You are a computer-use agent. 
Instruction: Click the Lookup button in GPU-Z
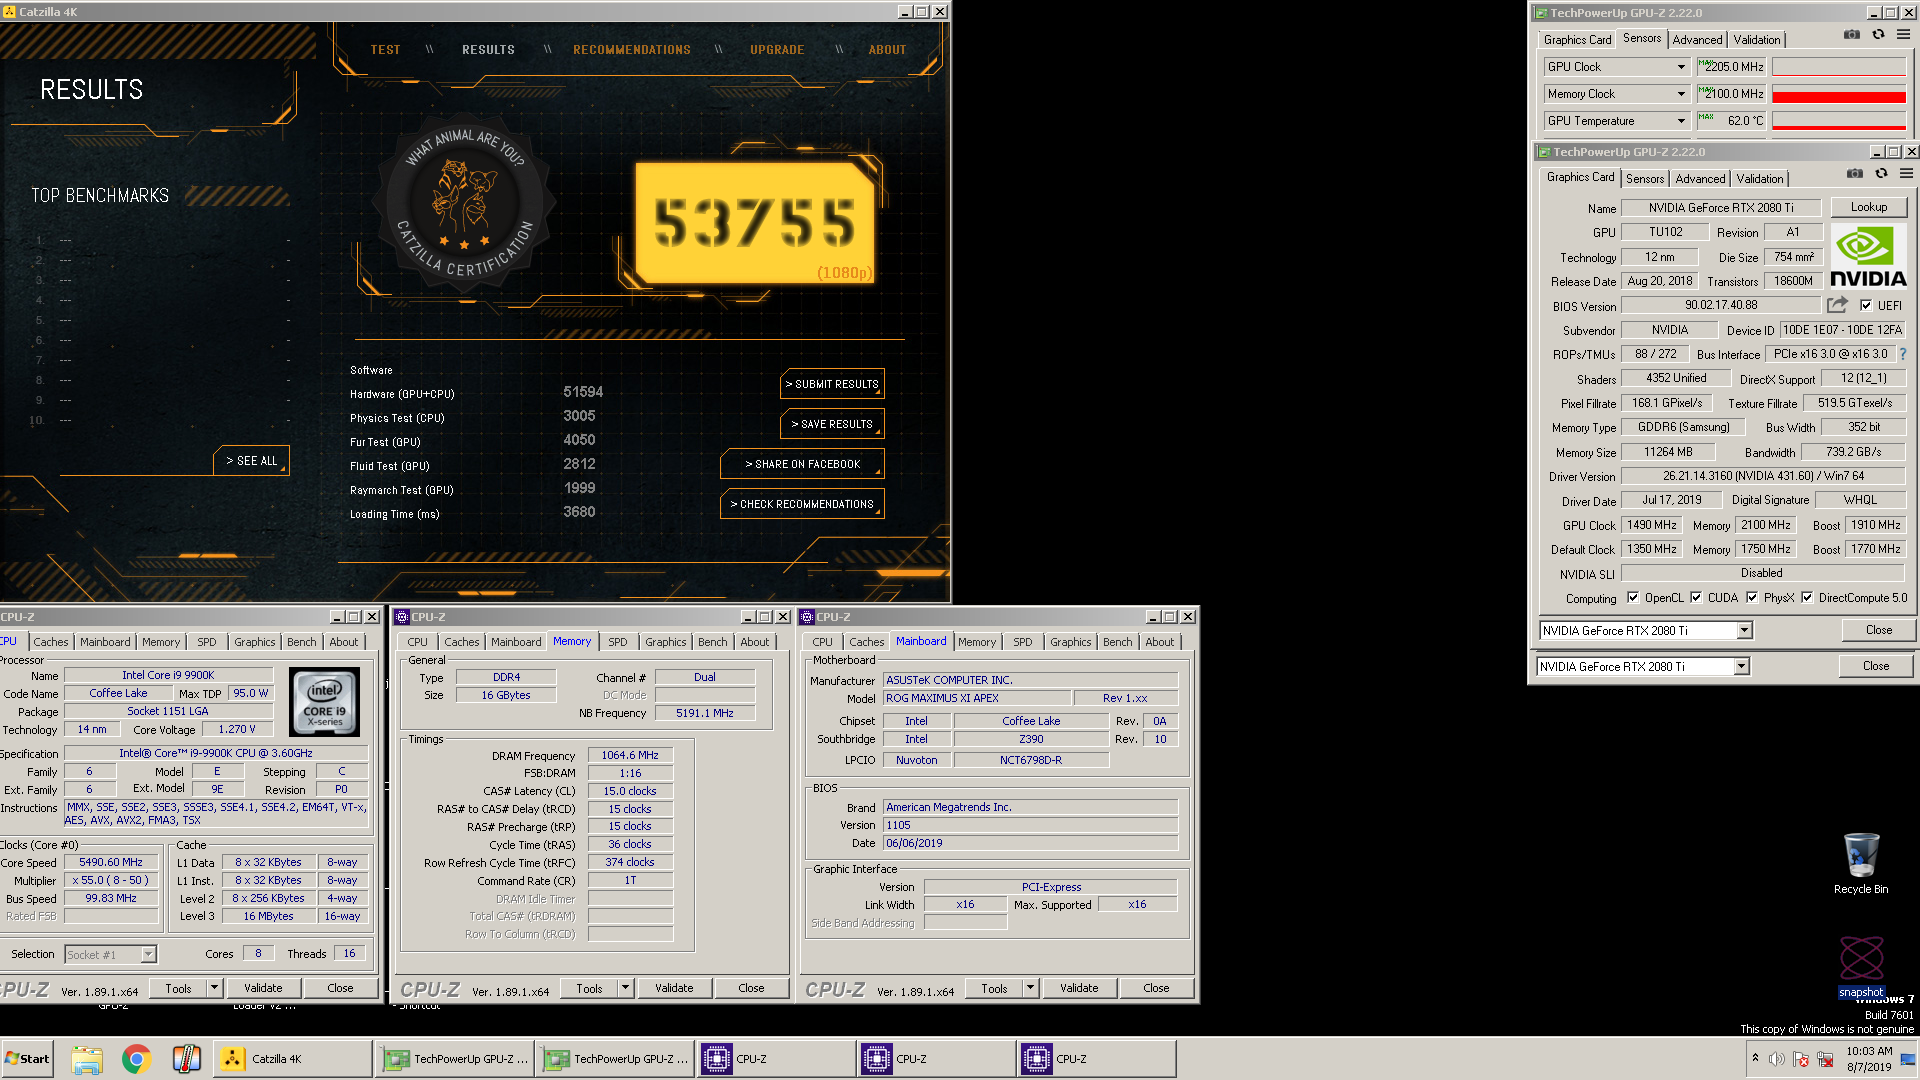[1868, 207]
